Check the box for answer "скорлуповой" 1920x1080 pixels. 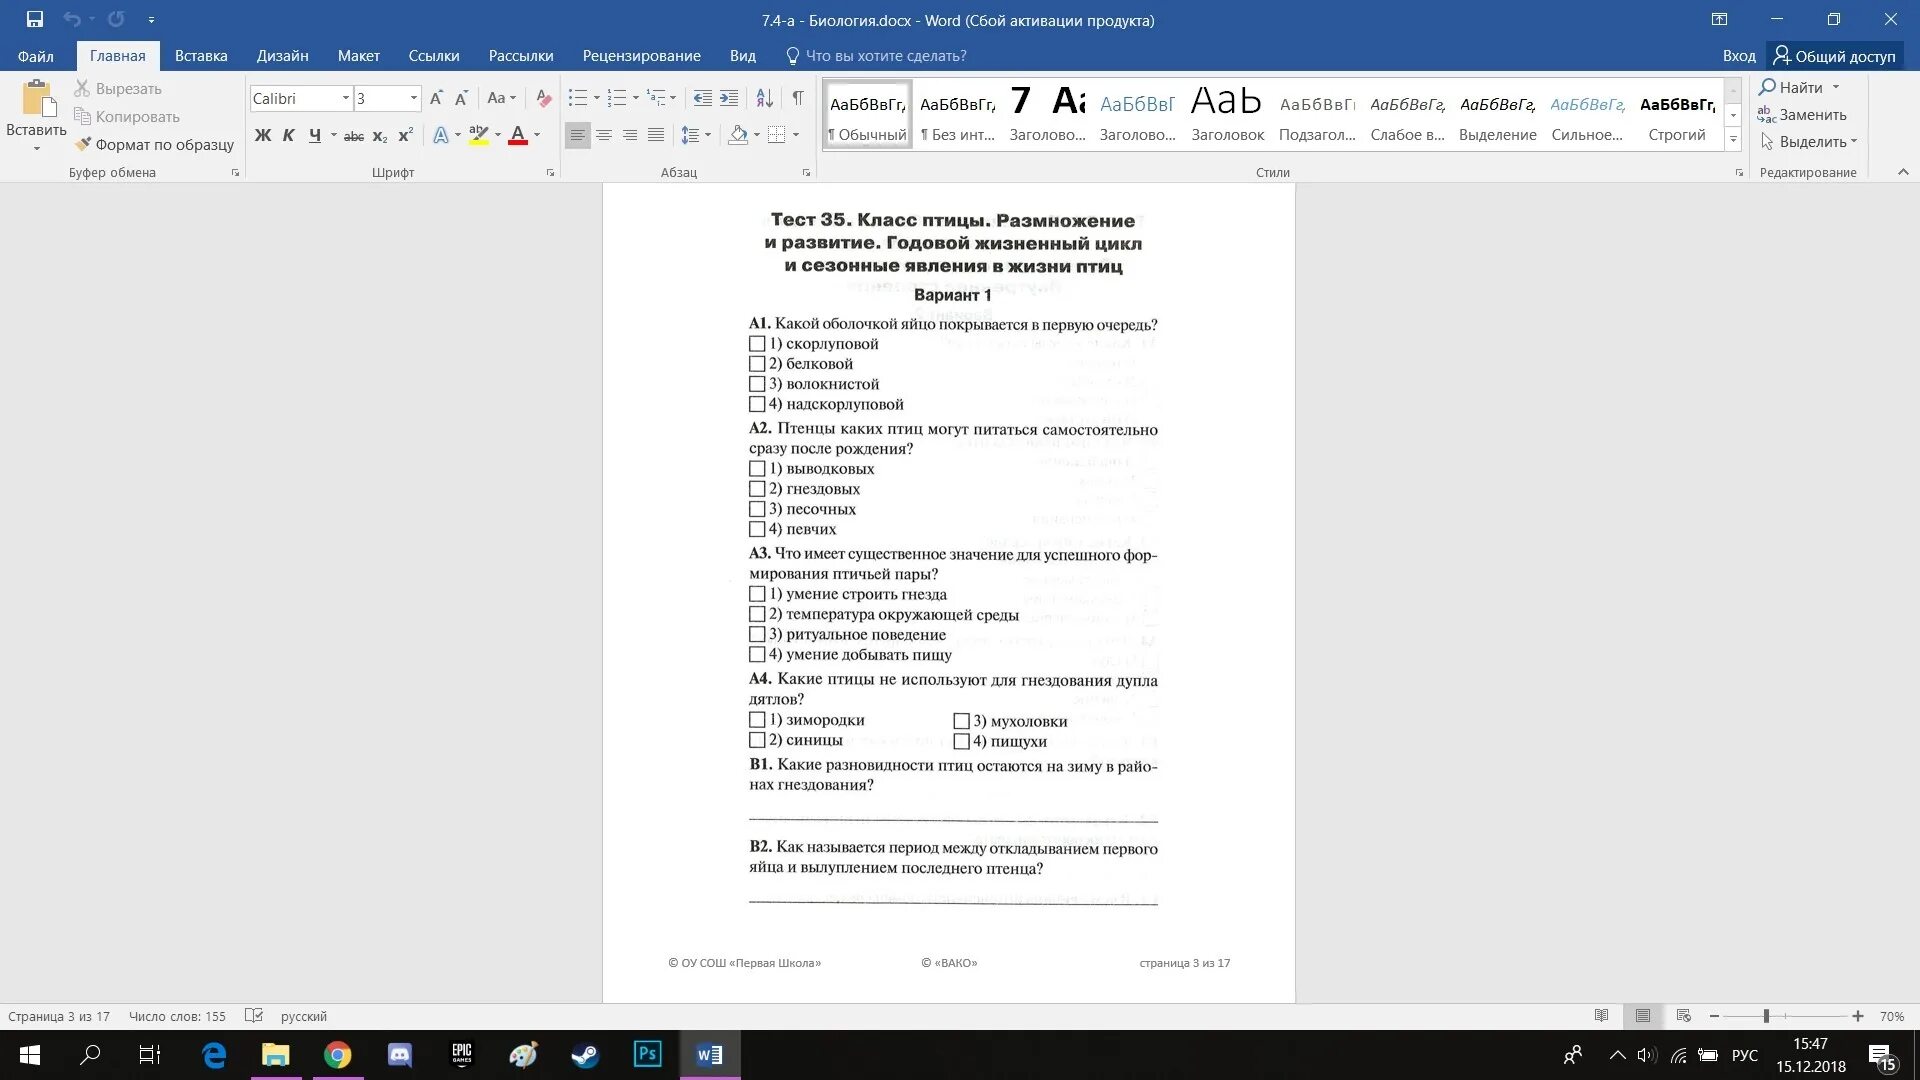coord(757,344)
